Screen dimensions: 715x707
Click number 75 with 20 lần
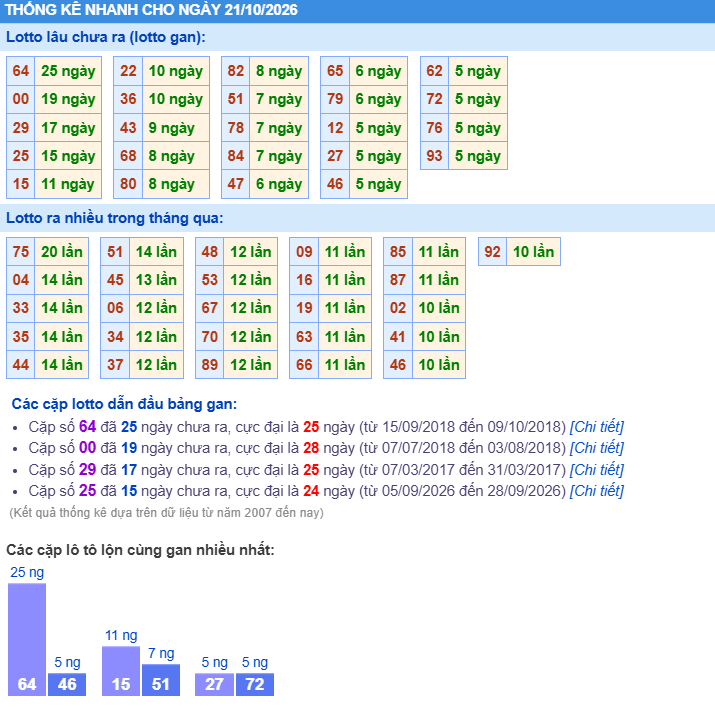point(21,252)
